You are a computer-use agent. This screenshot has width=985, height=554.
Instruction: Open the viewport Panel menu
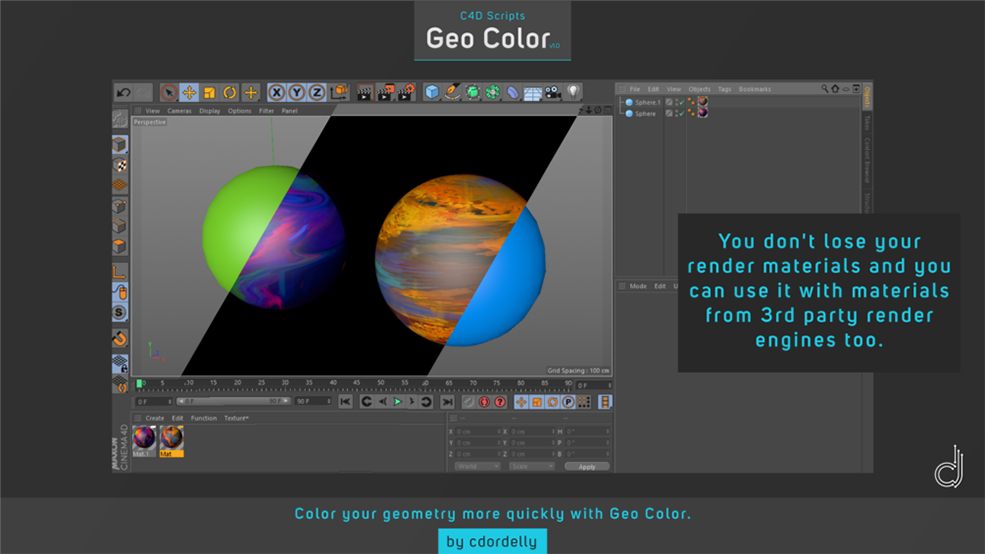(x=290, y=111)
